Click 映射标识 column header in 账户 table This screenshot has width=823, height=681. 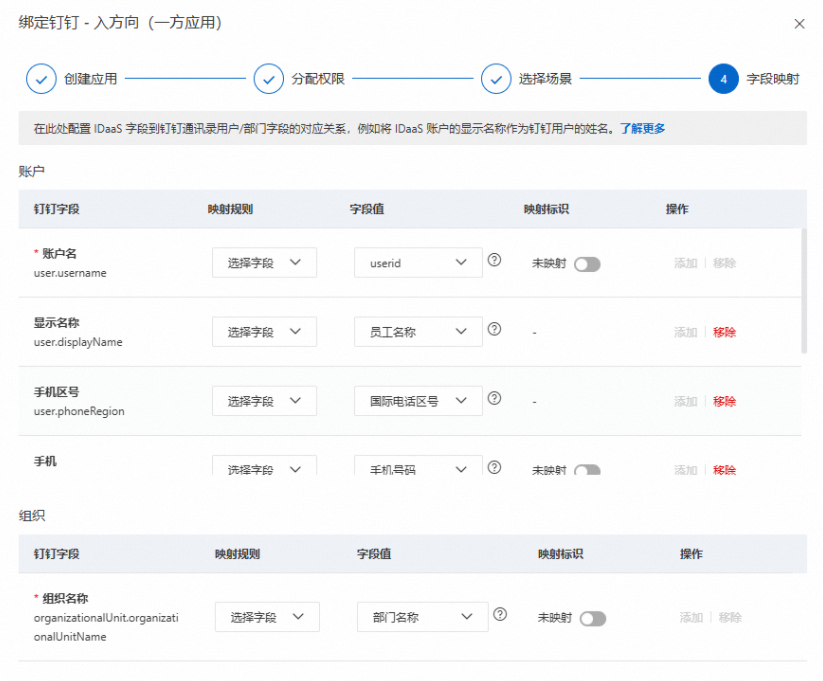[546, 209]
